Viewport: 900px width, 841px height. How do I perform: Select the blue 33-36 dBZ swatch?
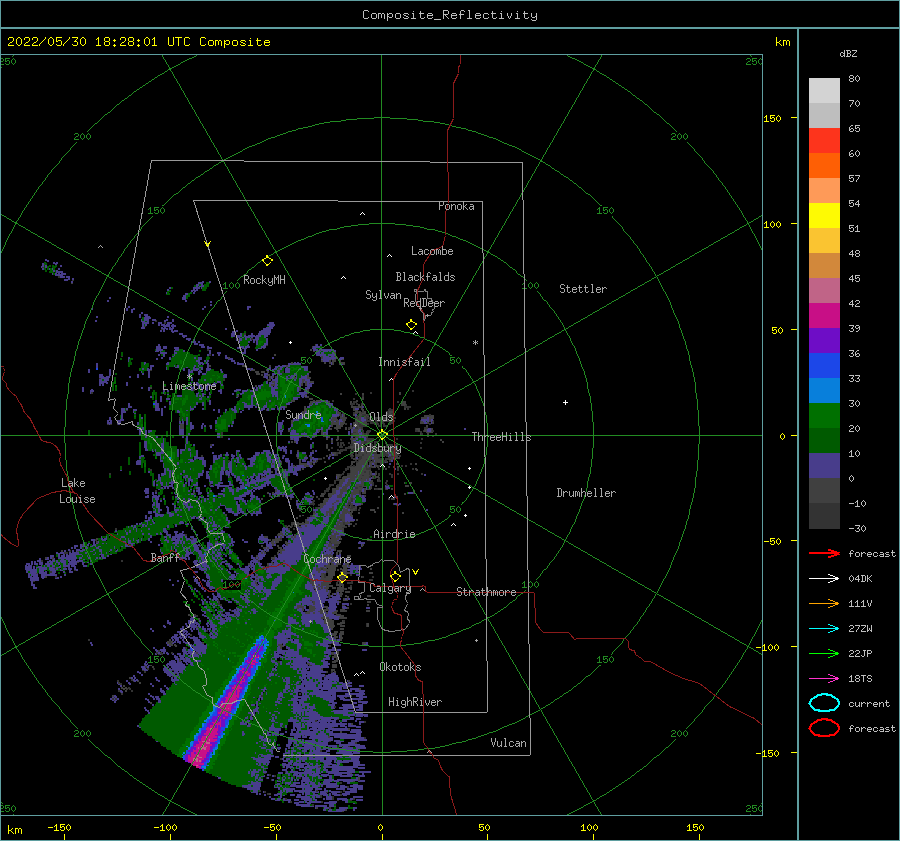tap(824, 365)
